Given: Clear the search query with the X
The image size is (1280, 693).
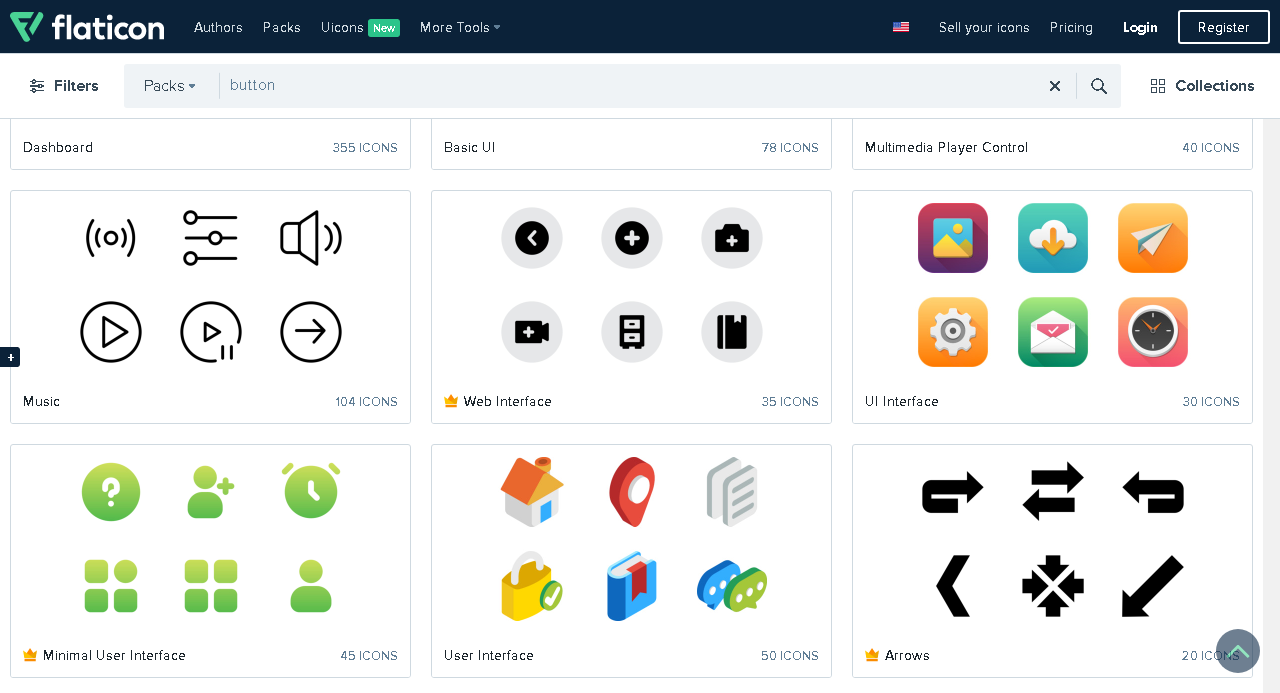Looking at the screenshot, I should tap(1054, 85).
